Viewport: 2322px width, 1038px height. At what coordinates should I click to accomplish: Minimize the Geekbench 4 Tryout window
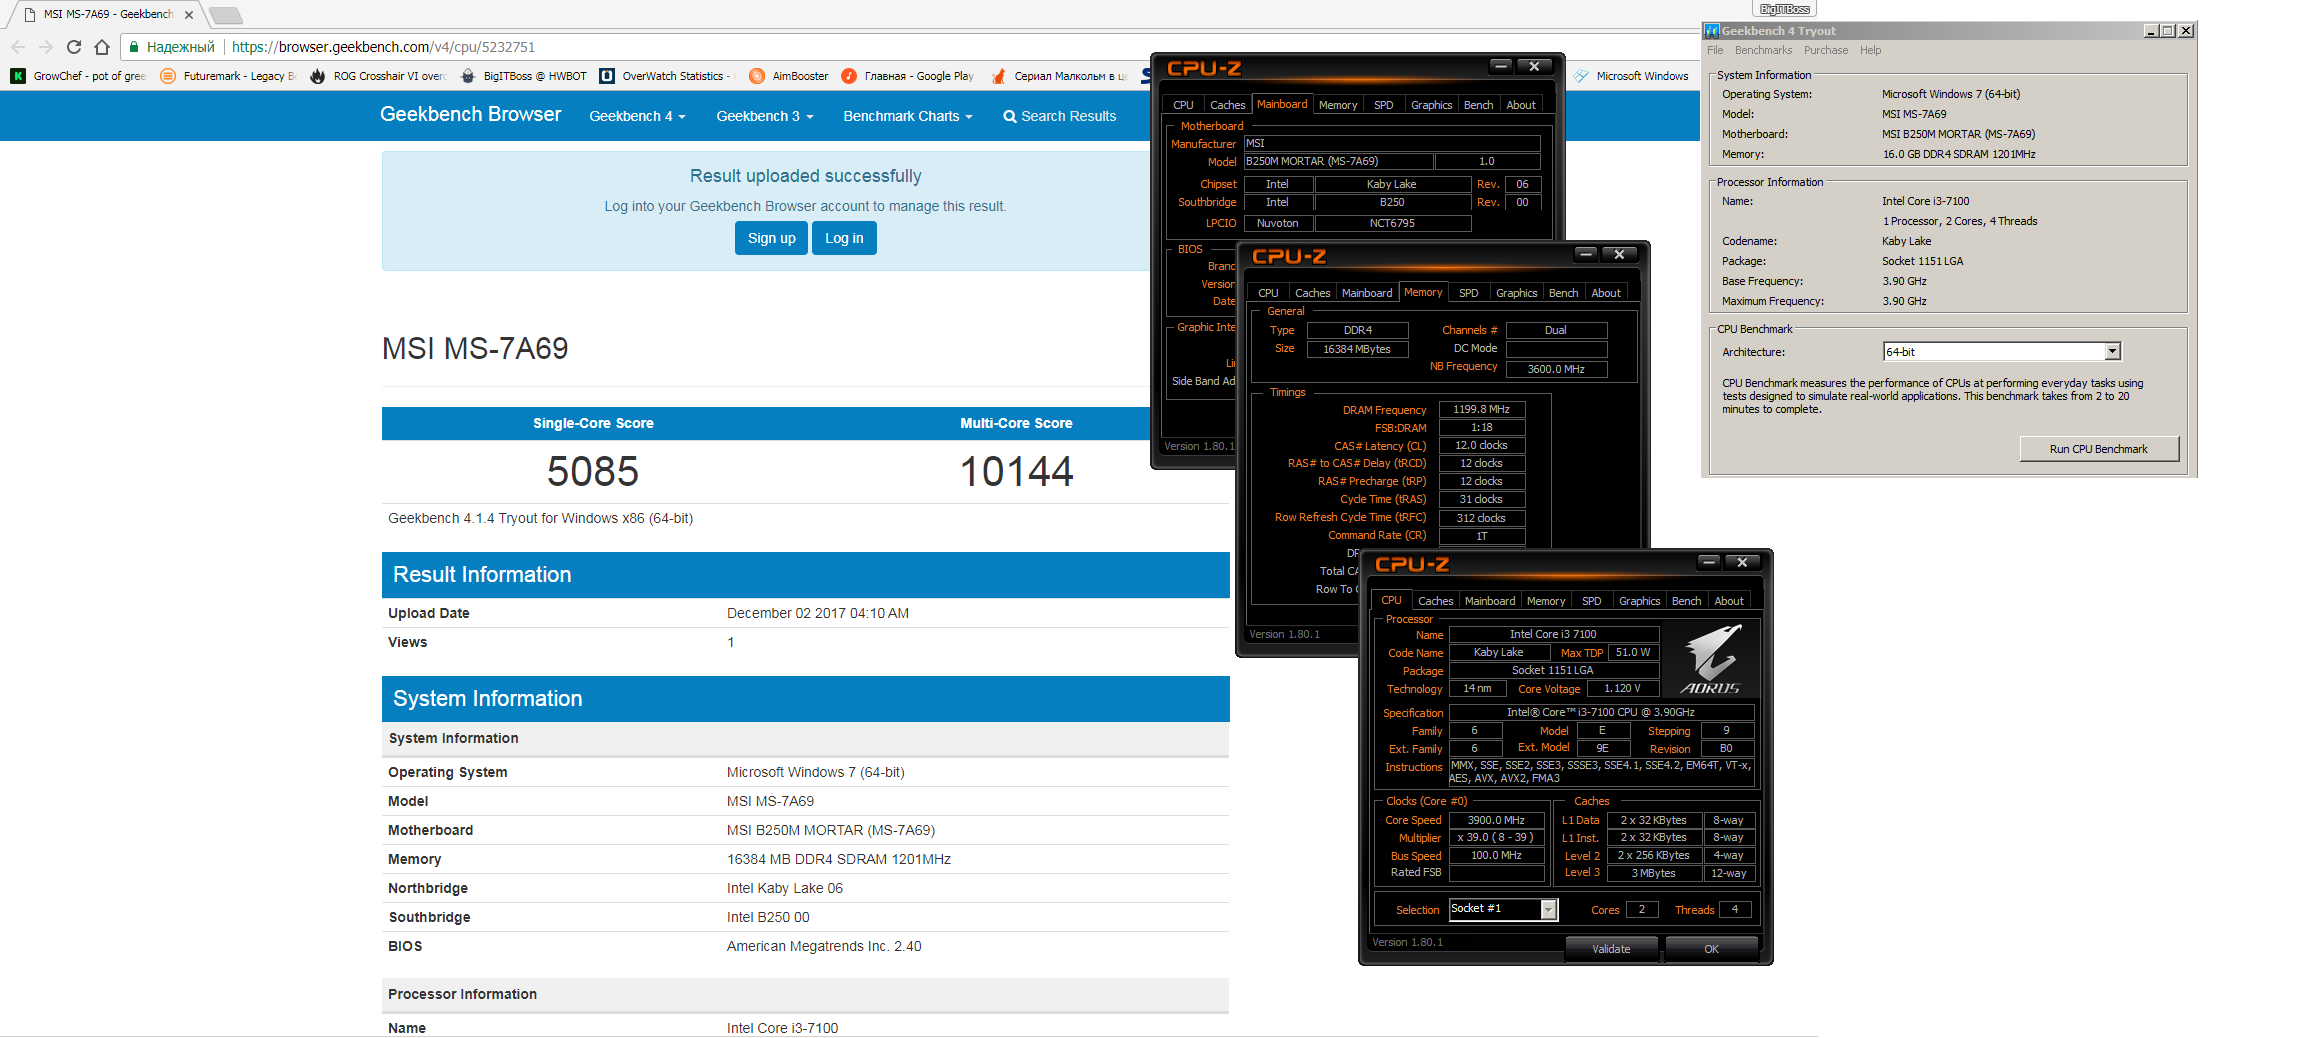[2151, 31]
